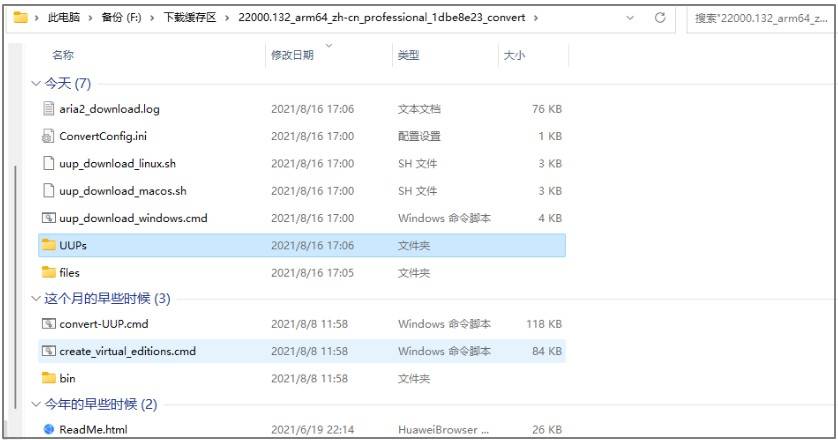Click the 2021/6/19 22:14 date of ReadMe.html
Image resolution: width=838 pixels, height=440 pixels.
pos(312,429)
